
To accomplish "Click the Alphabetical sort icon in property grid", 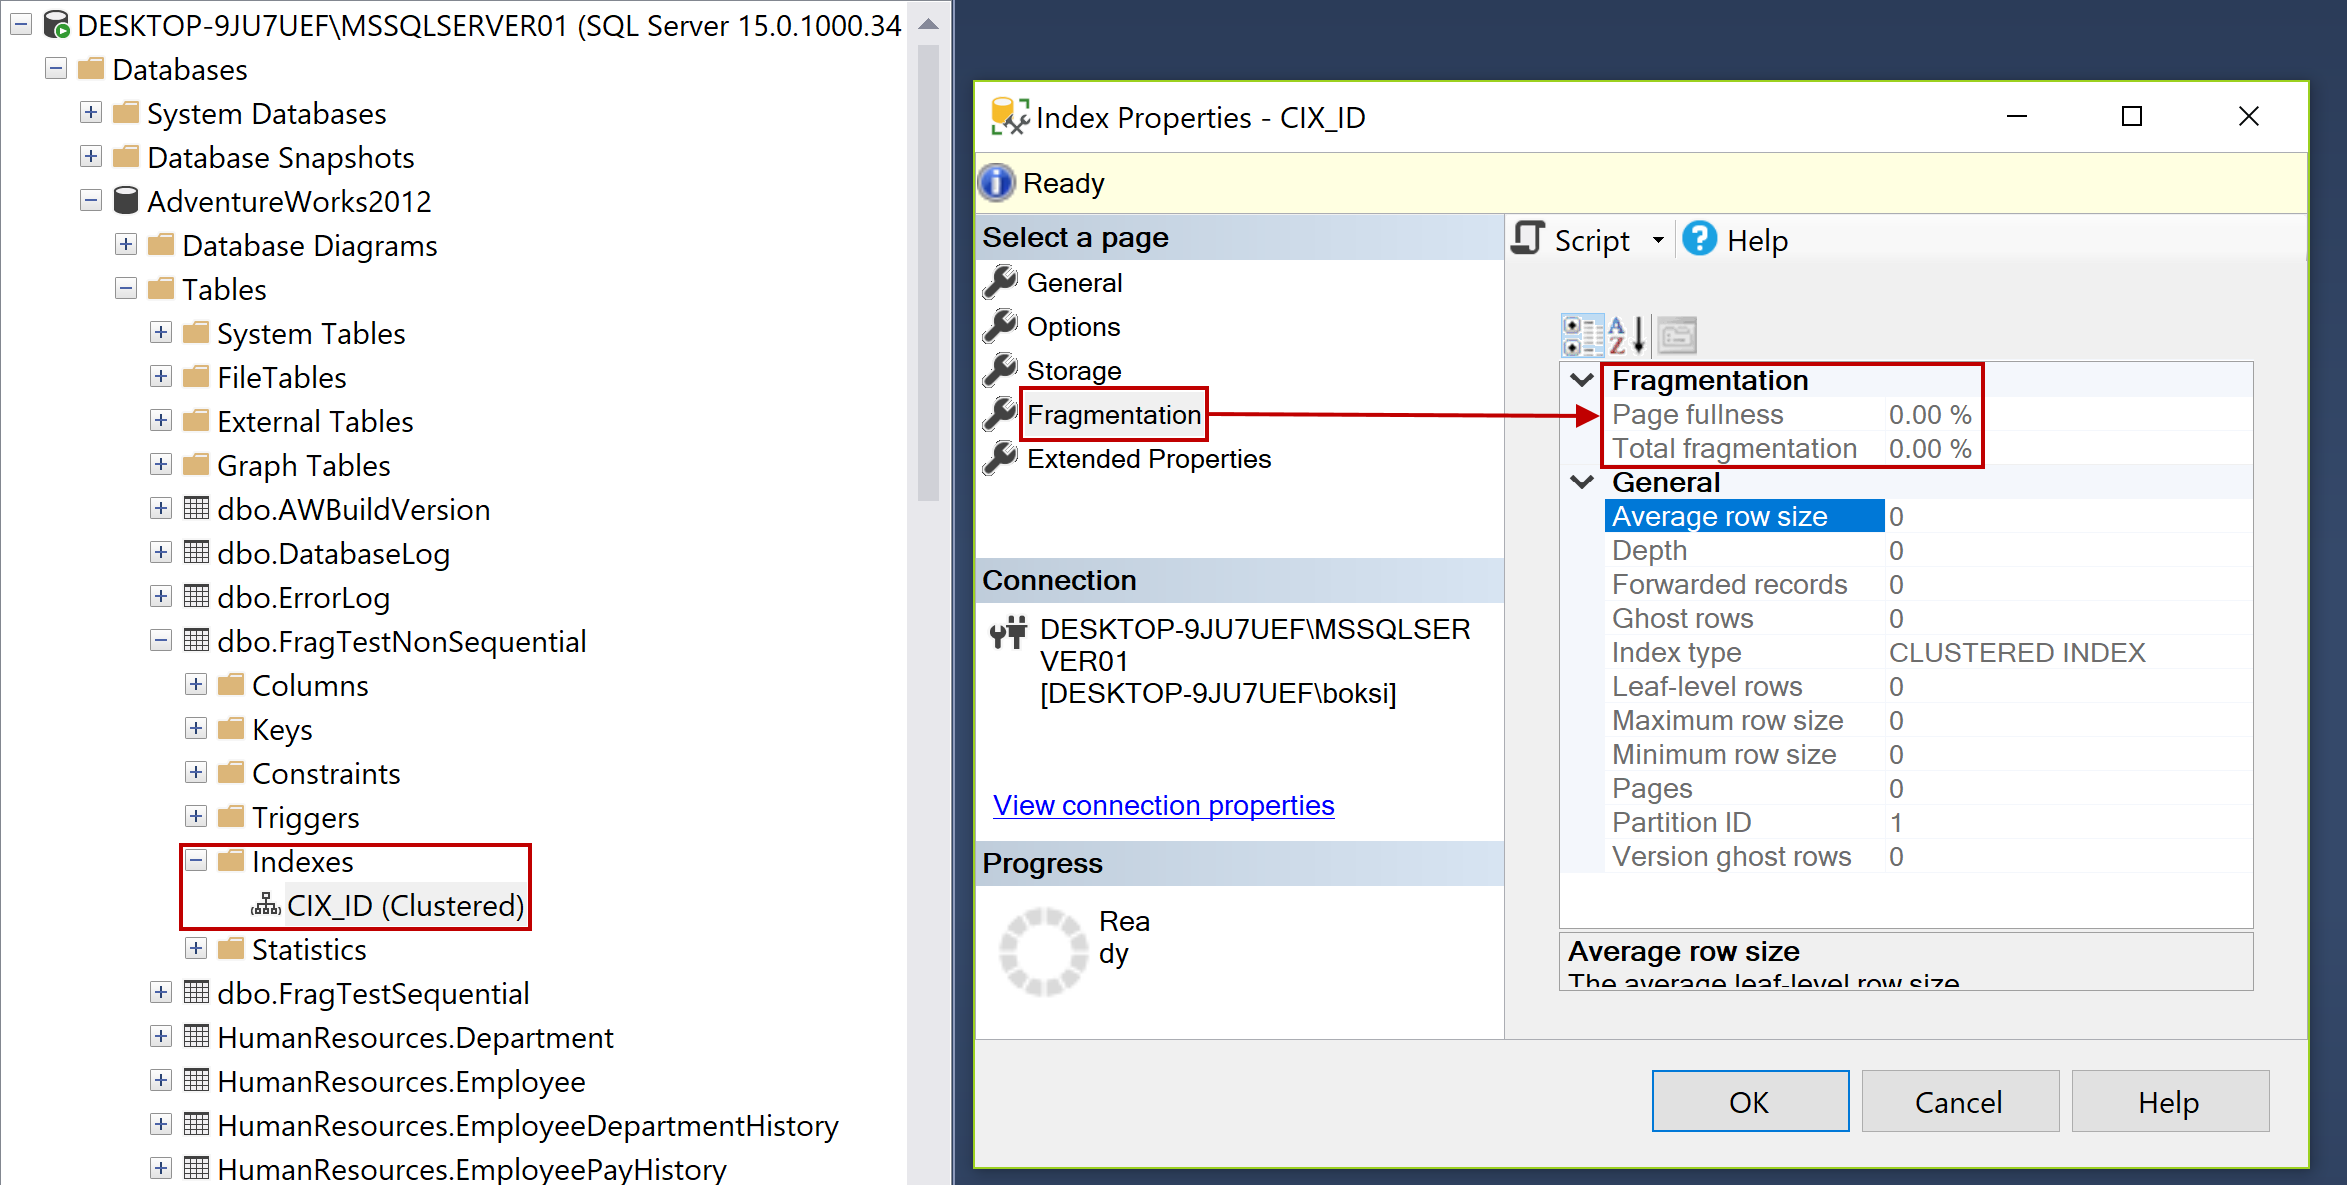I will [1626, 336].
